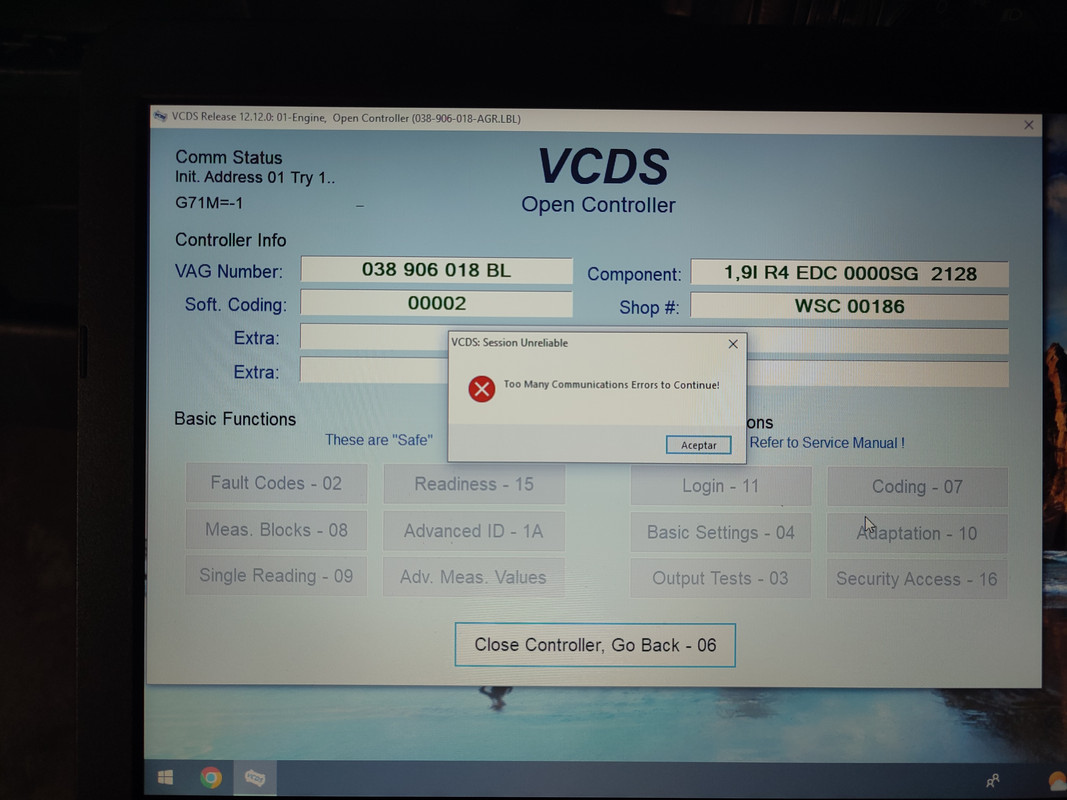The height and width of the screenshot is (800, 1067).
Task: Click the 'Refer to Service Manual !' text
Action: [827, 443]
